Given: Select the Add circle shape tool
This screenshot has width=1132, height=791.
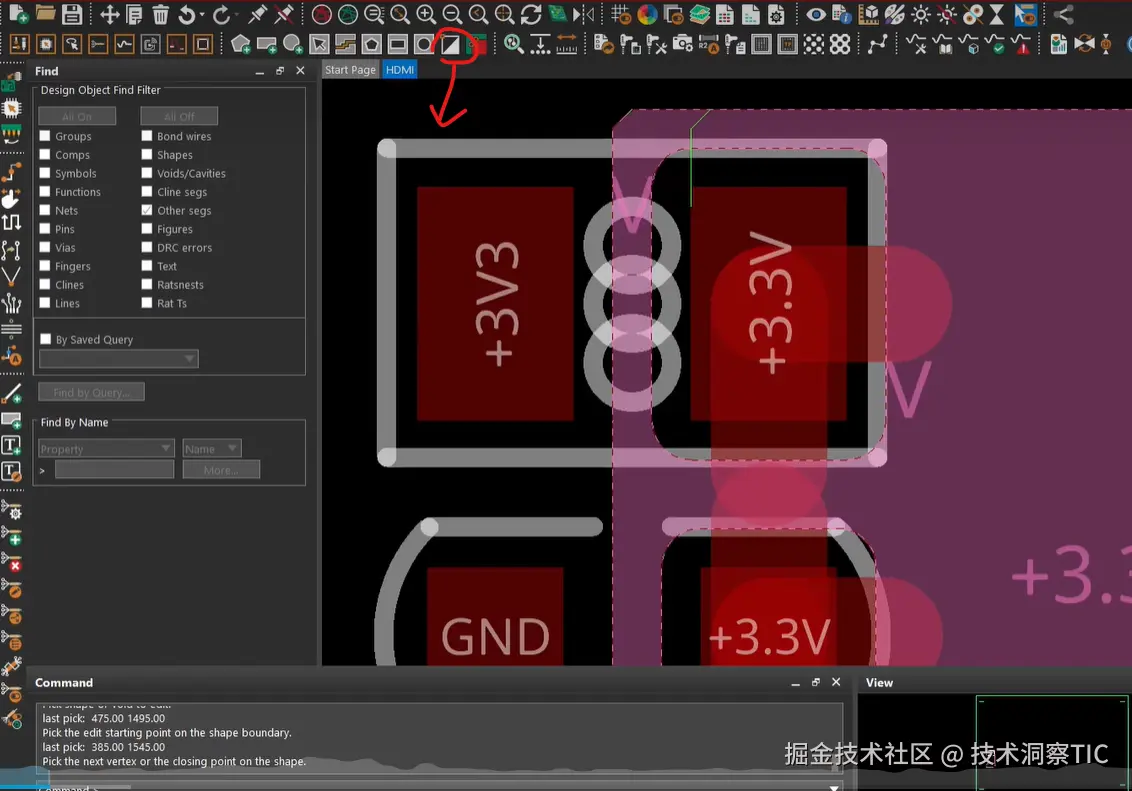Looking at the screenshot, I should pyautogui.click(x=292, y=45).
